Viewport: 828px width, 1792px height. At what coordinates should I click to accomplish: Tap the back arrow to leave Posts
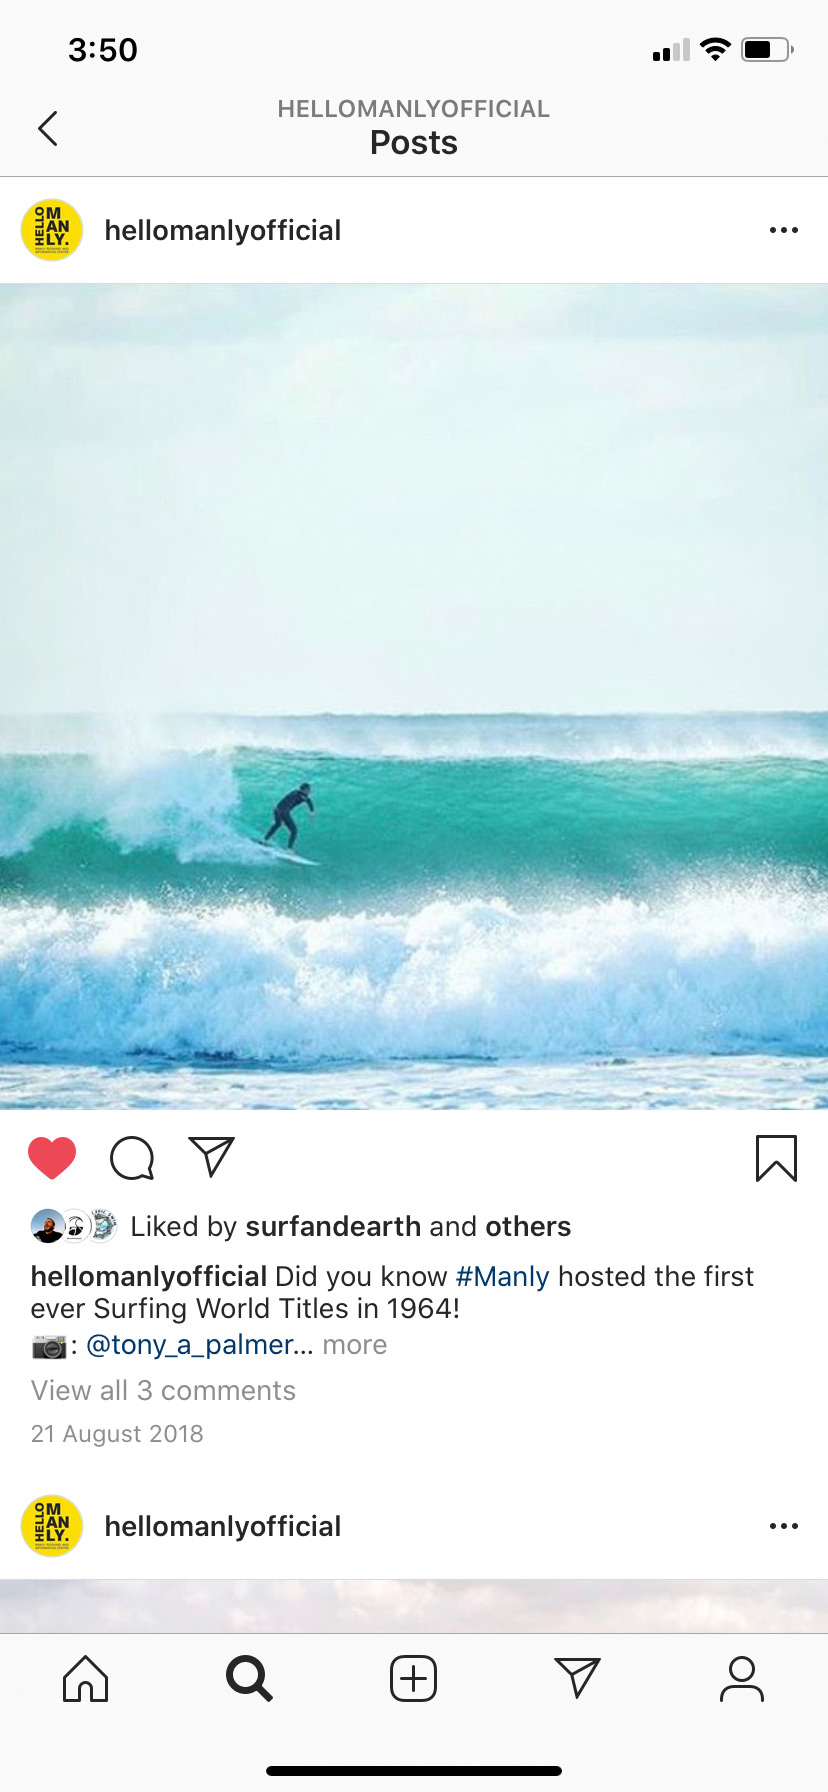point(47,128)
